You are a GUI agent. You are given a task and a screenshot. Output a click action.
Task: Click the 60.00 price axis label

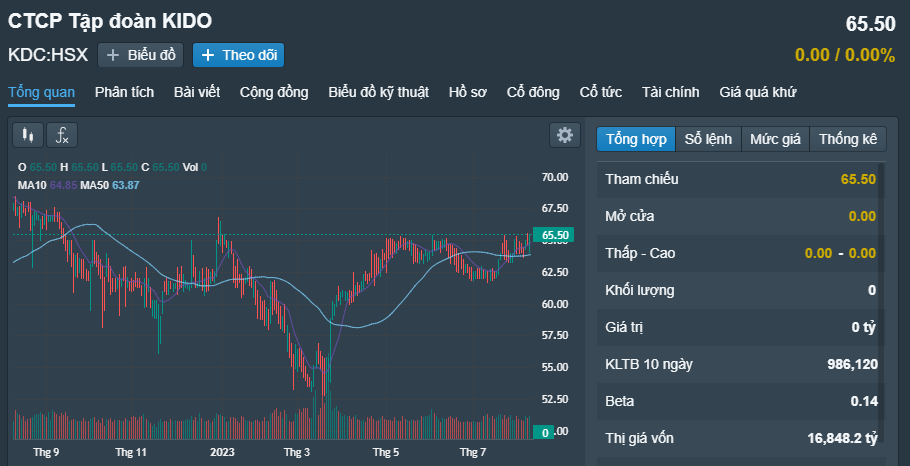555,304
